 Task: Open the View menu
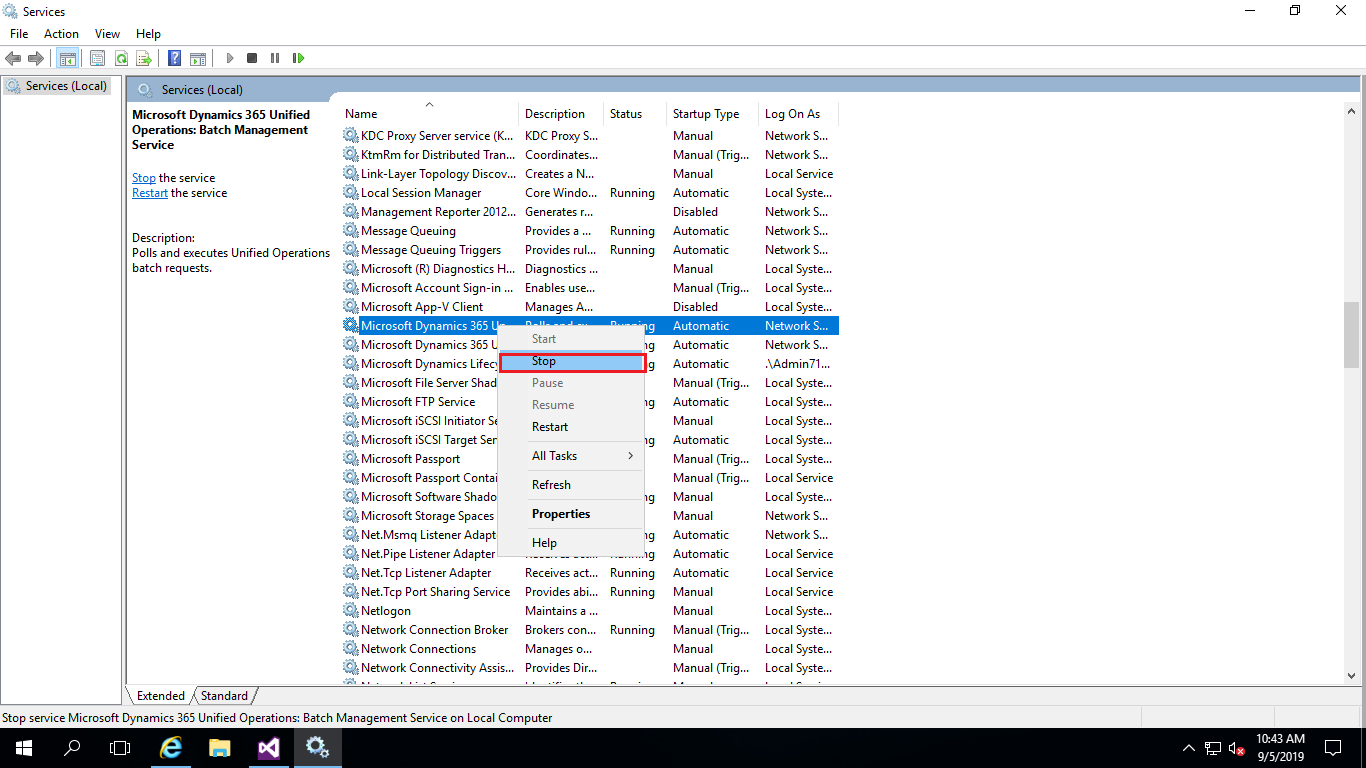(x=107, y=34)
